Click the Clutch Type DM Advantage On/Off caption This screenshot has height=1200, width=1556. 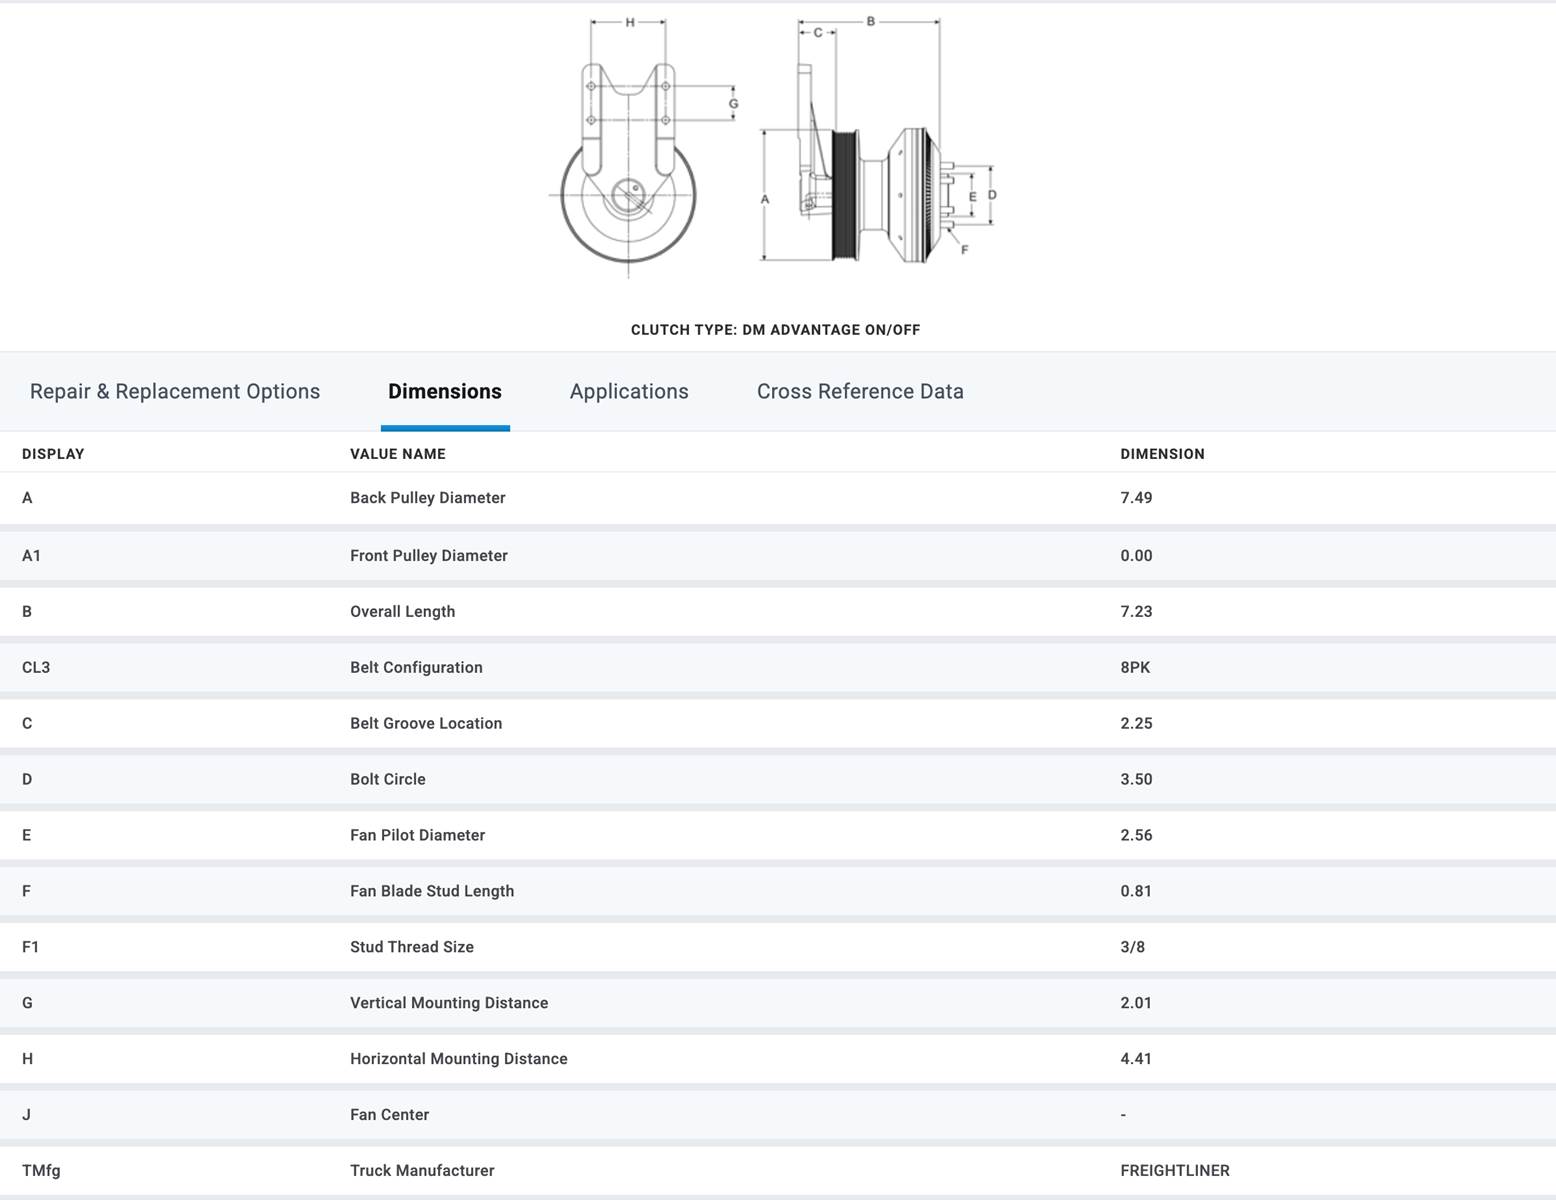click(x=775, y=330)
